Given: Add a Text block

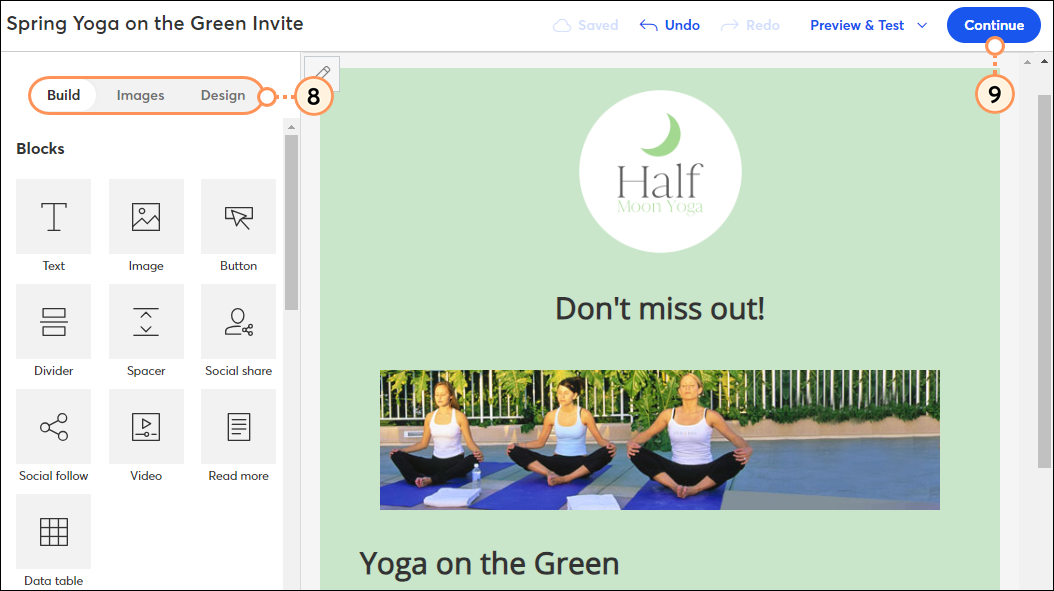Looking at the screenshot, I should 54,216.
